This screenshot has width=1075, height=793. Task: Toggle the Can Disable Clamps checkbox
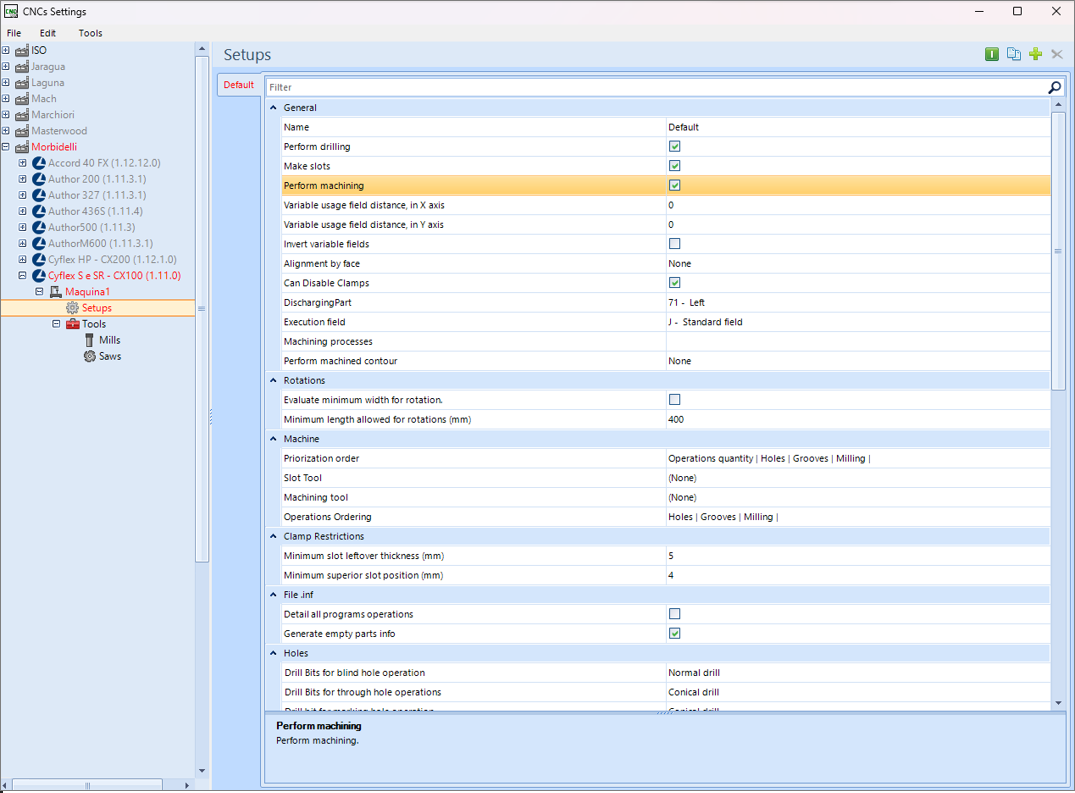(x=675, y=283)
